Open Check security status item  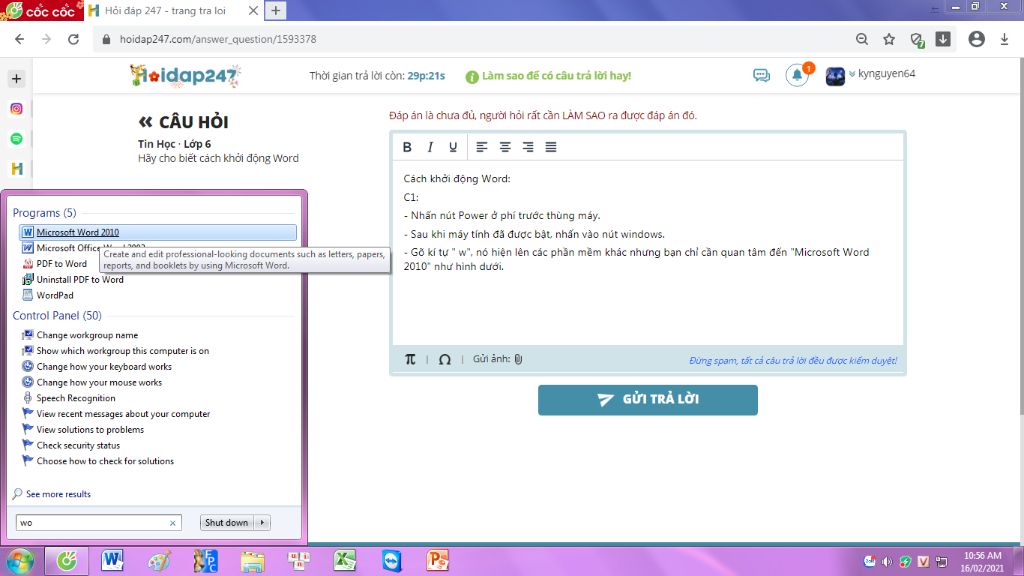click(x=78, y=445)
